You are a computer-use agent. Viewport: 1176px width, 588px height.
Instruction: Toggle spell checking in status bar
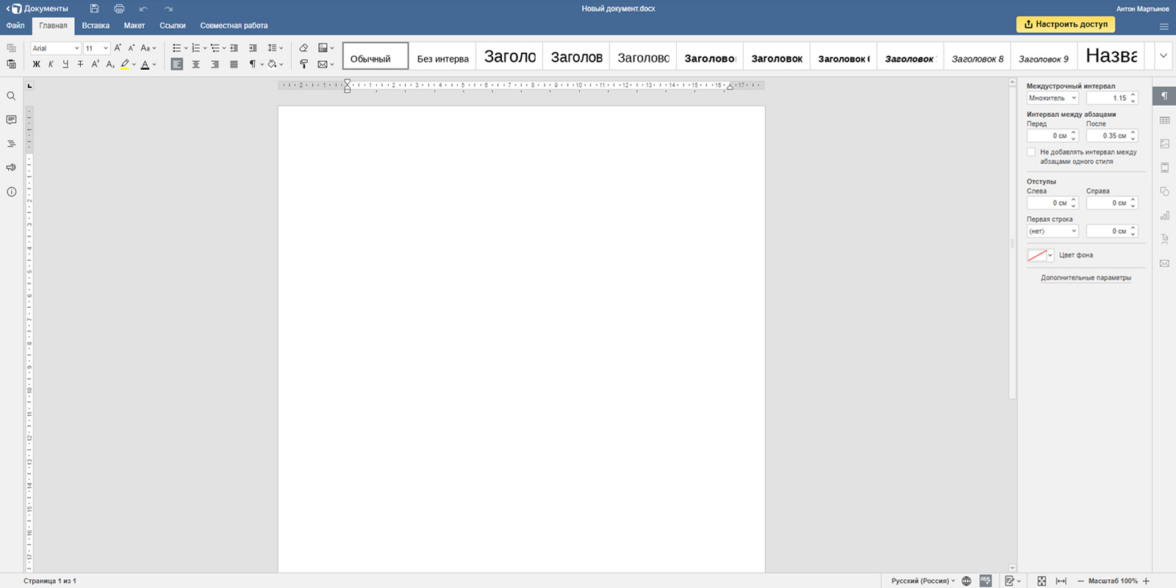tap(986, 581)
